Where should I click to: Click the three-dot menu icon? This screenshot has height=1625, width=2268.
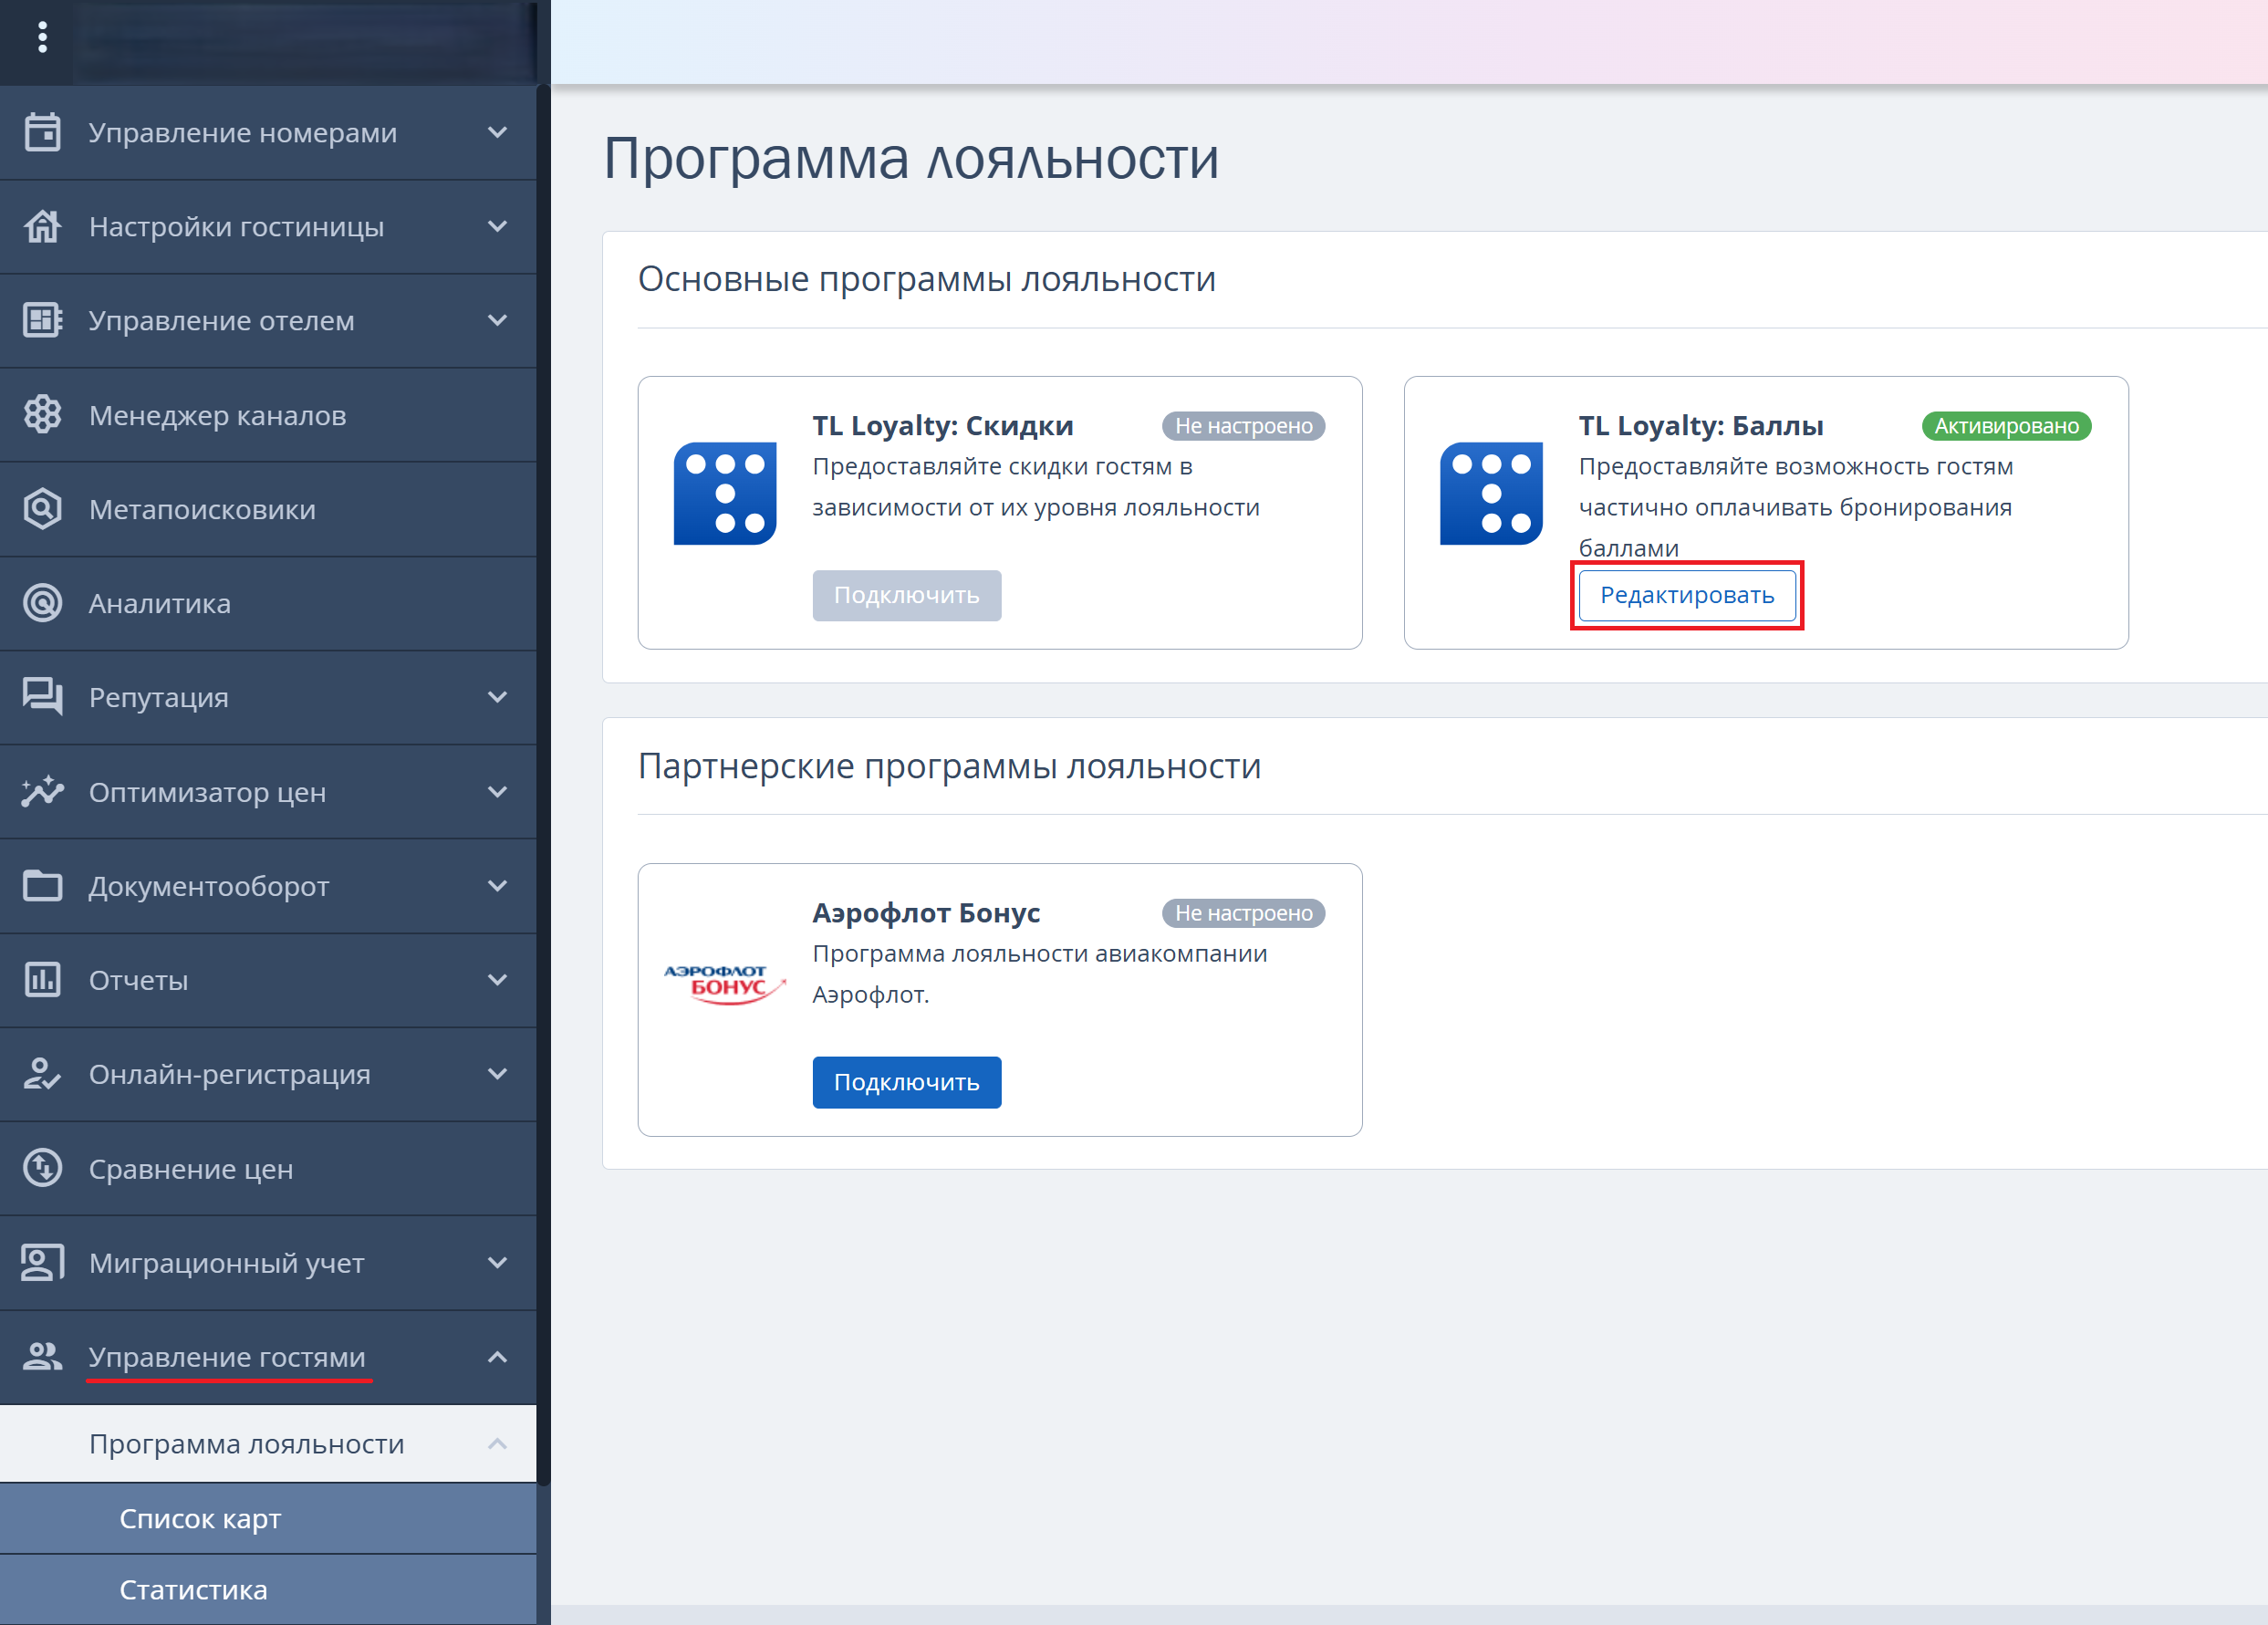pyautogui.click(x=42, y=37)
